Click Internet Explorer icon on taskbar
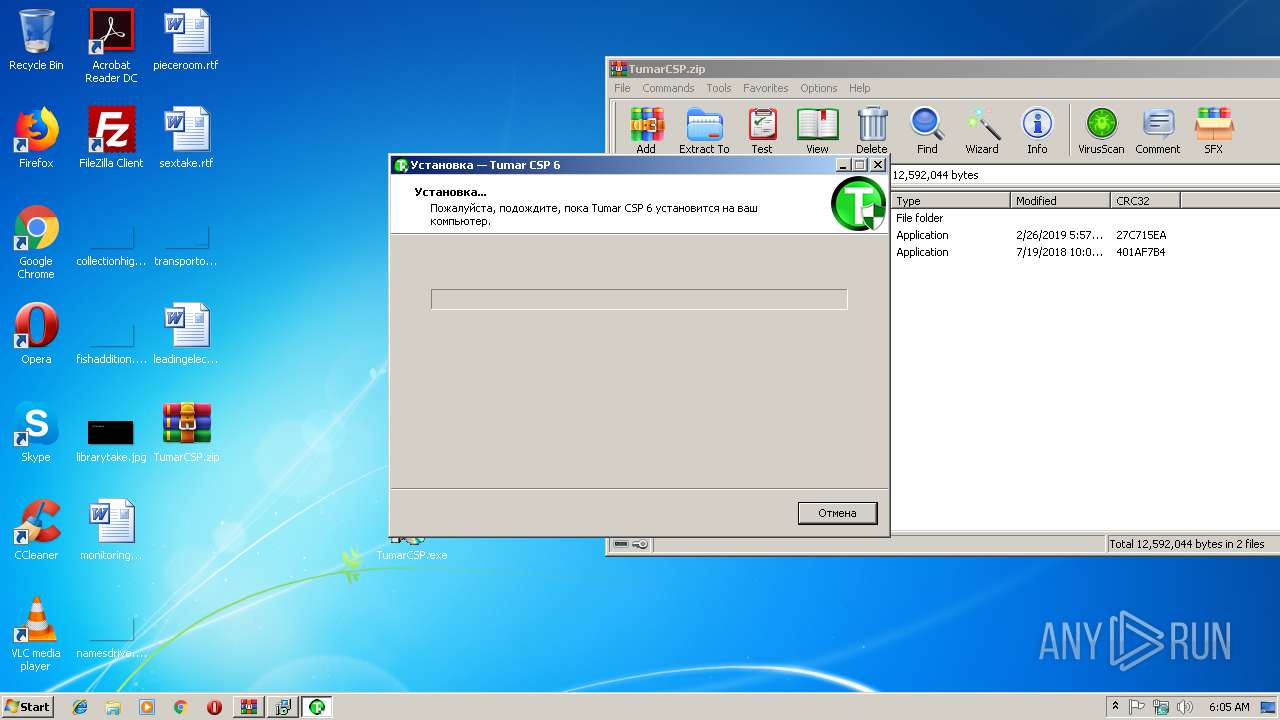This screenshot has height=720, width=1280. (x=80, y=707)
